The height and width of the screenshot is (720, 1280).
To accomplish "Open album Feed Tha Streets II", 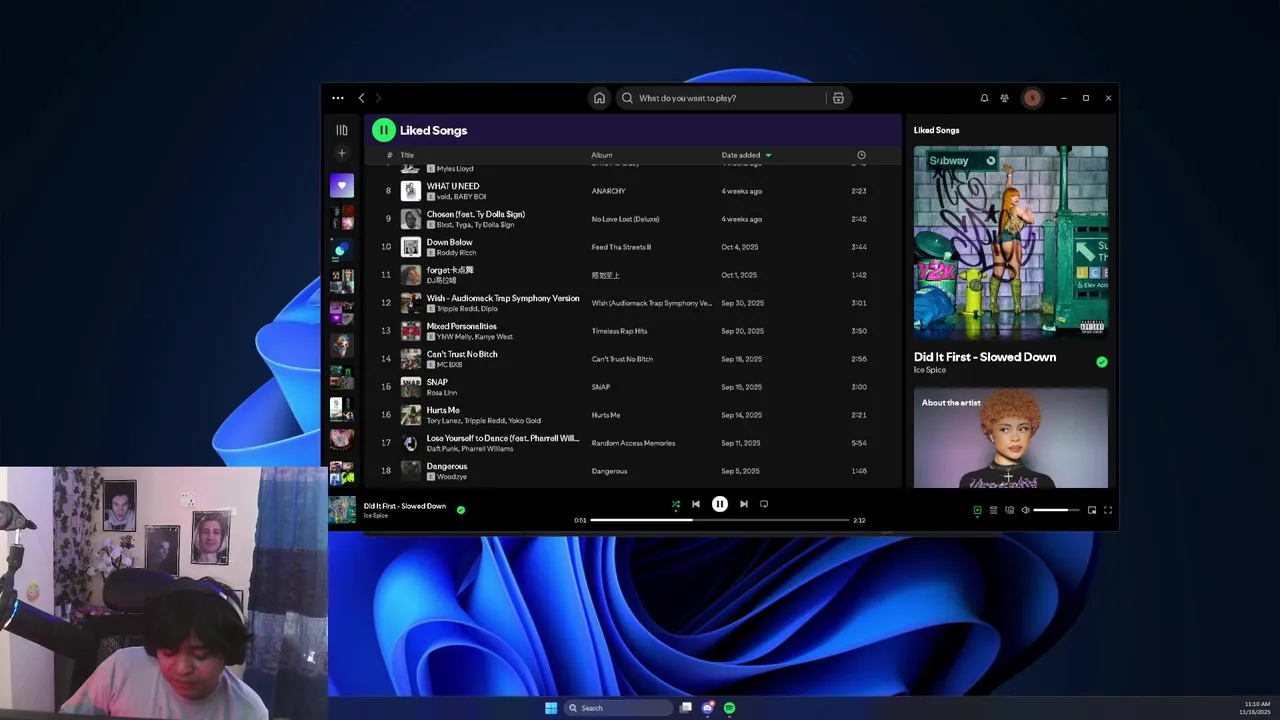I will [621, 247].
